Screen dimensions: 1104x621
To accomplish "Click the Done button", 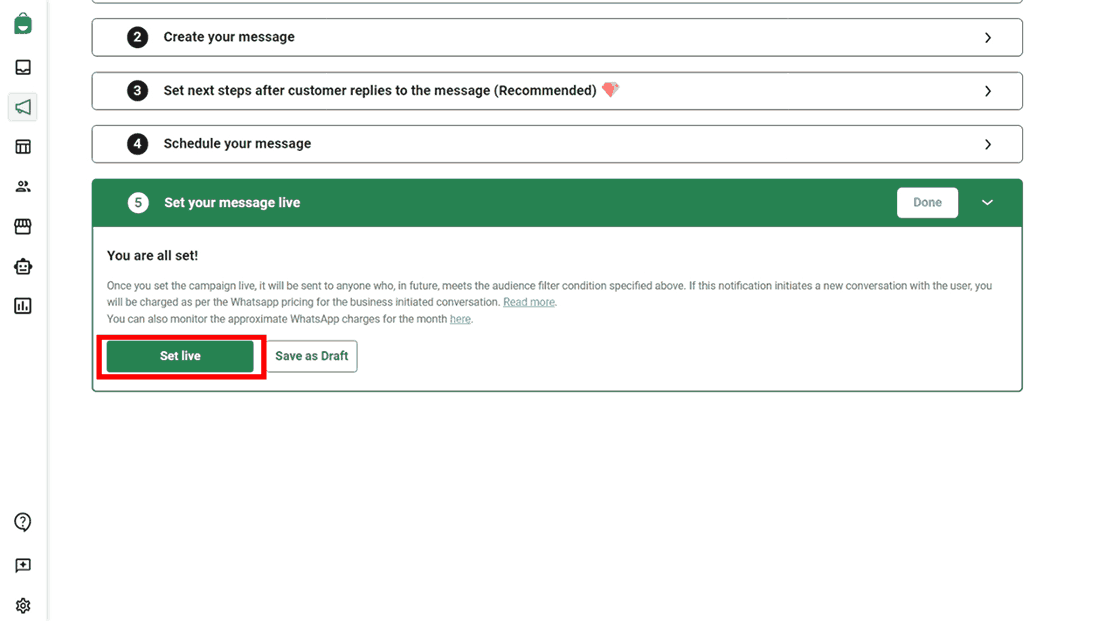I will (927, 203).
